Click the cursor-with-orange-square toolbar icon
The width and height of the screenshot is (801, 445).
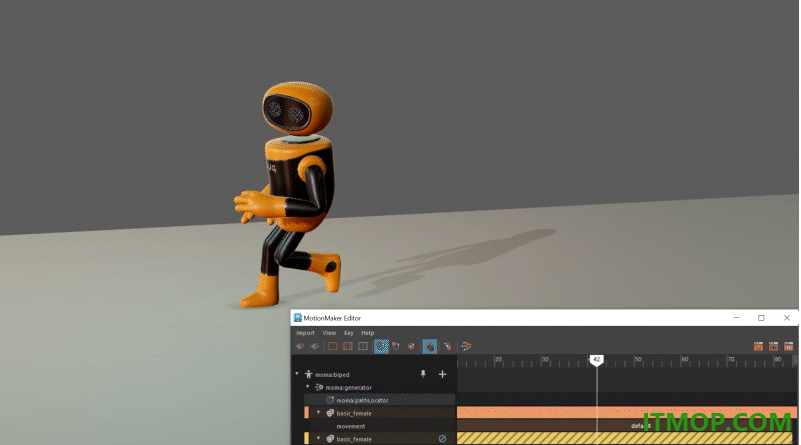pyautogui.click(x=447, y=346)
